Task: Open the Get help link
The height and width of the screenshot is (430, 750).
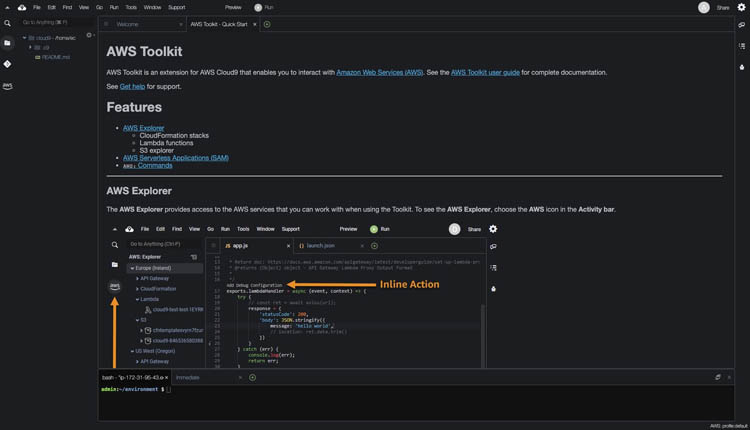Action: click(132, 87)
